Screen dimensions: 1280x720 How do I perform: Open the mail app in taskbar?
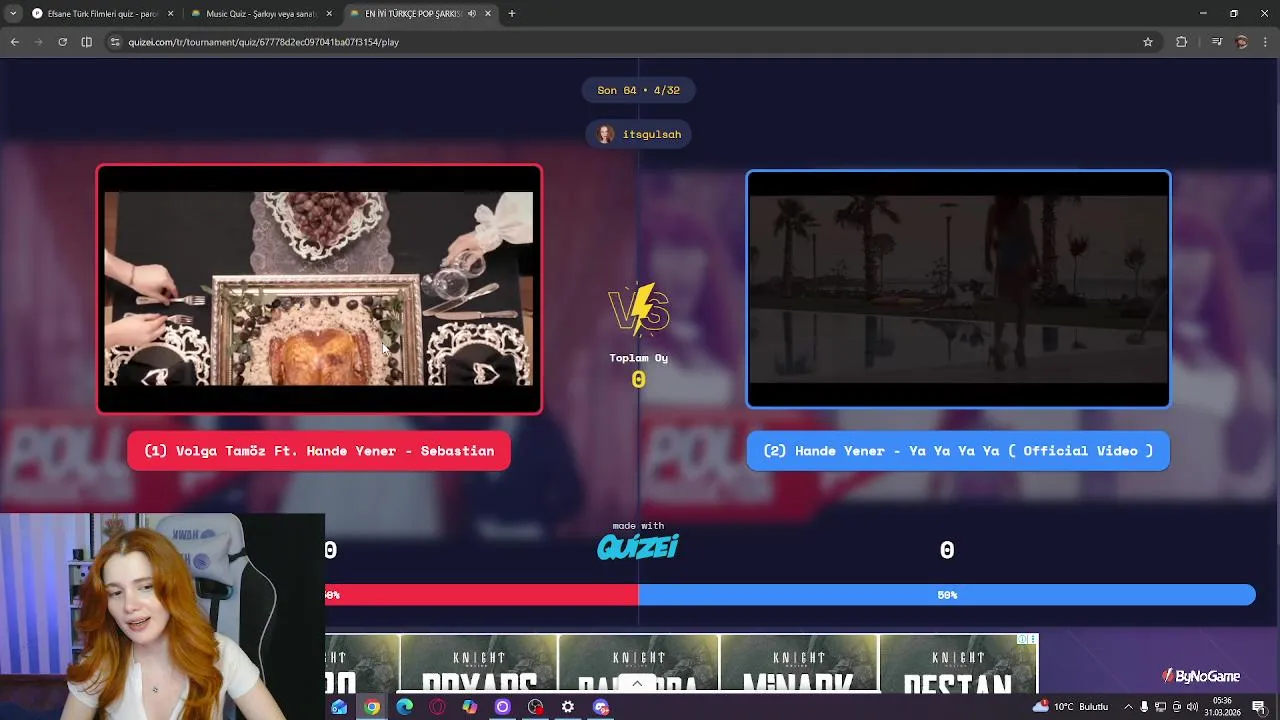(339, 707)
